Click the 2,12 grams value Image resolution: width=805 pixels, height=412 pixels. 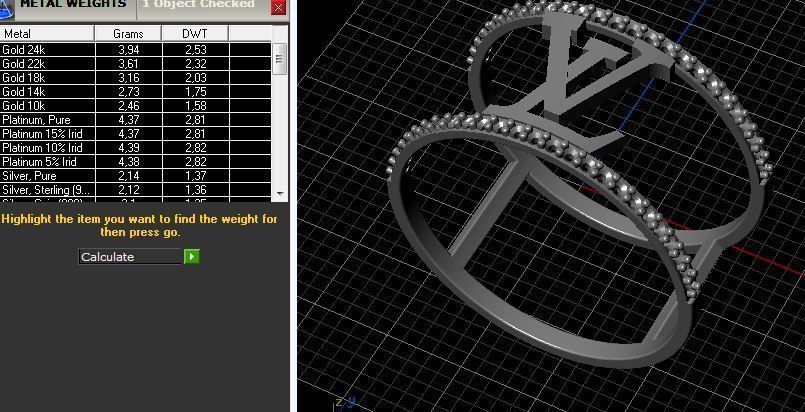128,190
